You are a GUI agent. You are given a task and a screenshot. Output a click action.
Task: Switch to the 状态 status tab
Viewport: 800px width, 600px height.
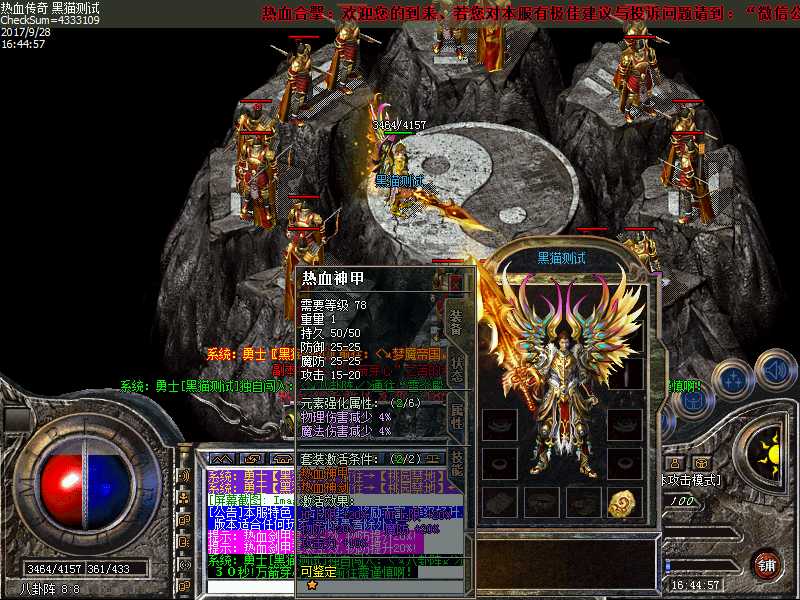point(456,369)
